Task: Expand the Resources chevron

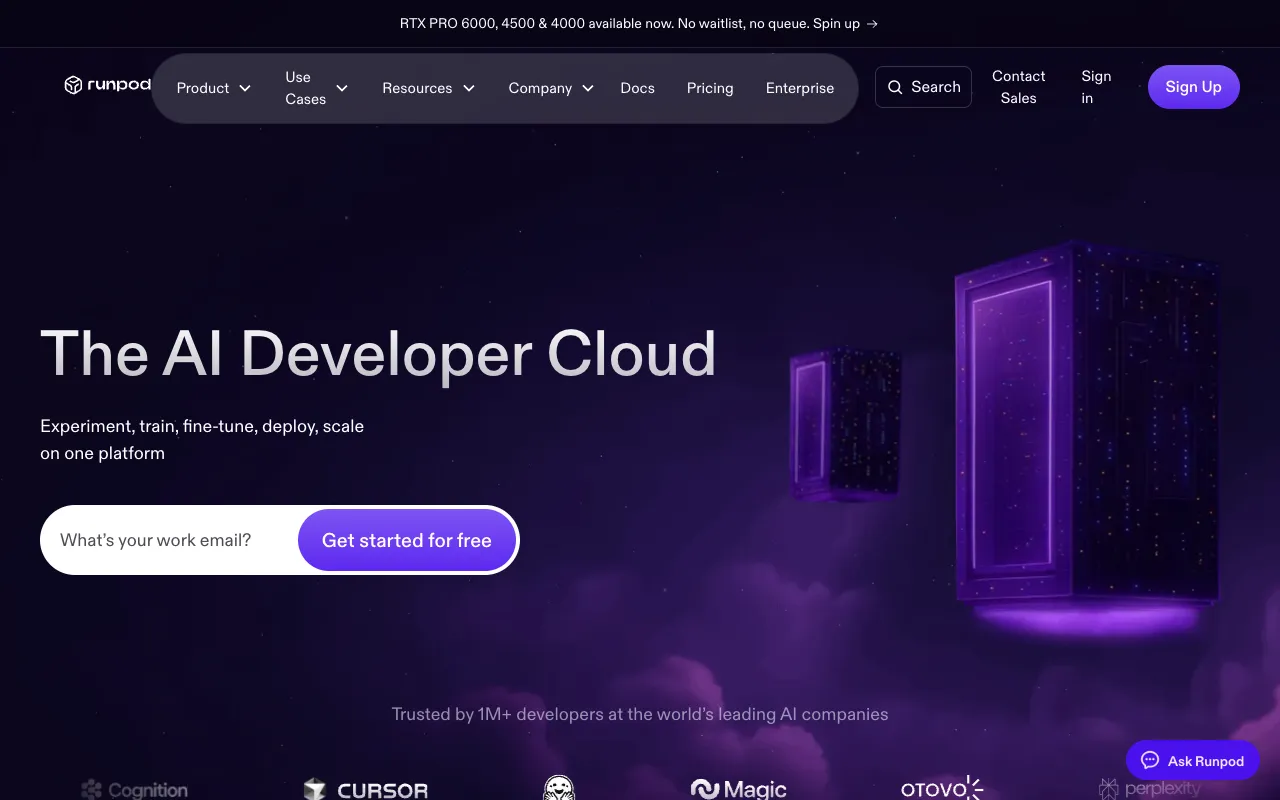Action: click(x=469, y=88)
